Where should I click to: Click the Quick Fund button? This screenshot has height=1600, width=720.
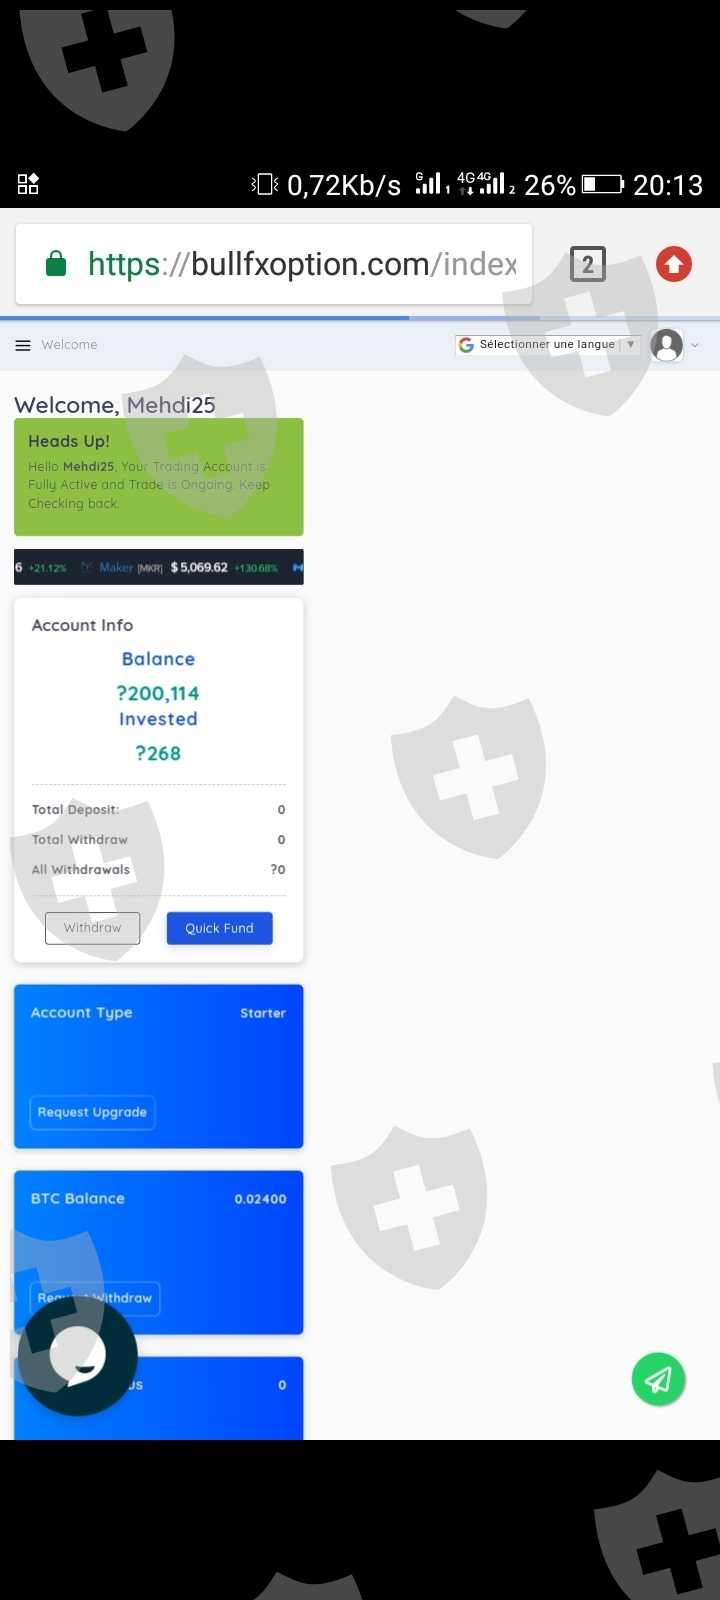219,928
